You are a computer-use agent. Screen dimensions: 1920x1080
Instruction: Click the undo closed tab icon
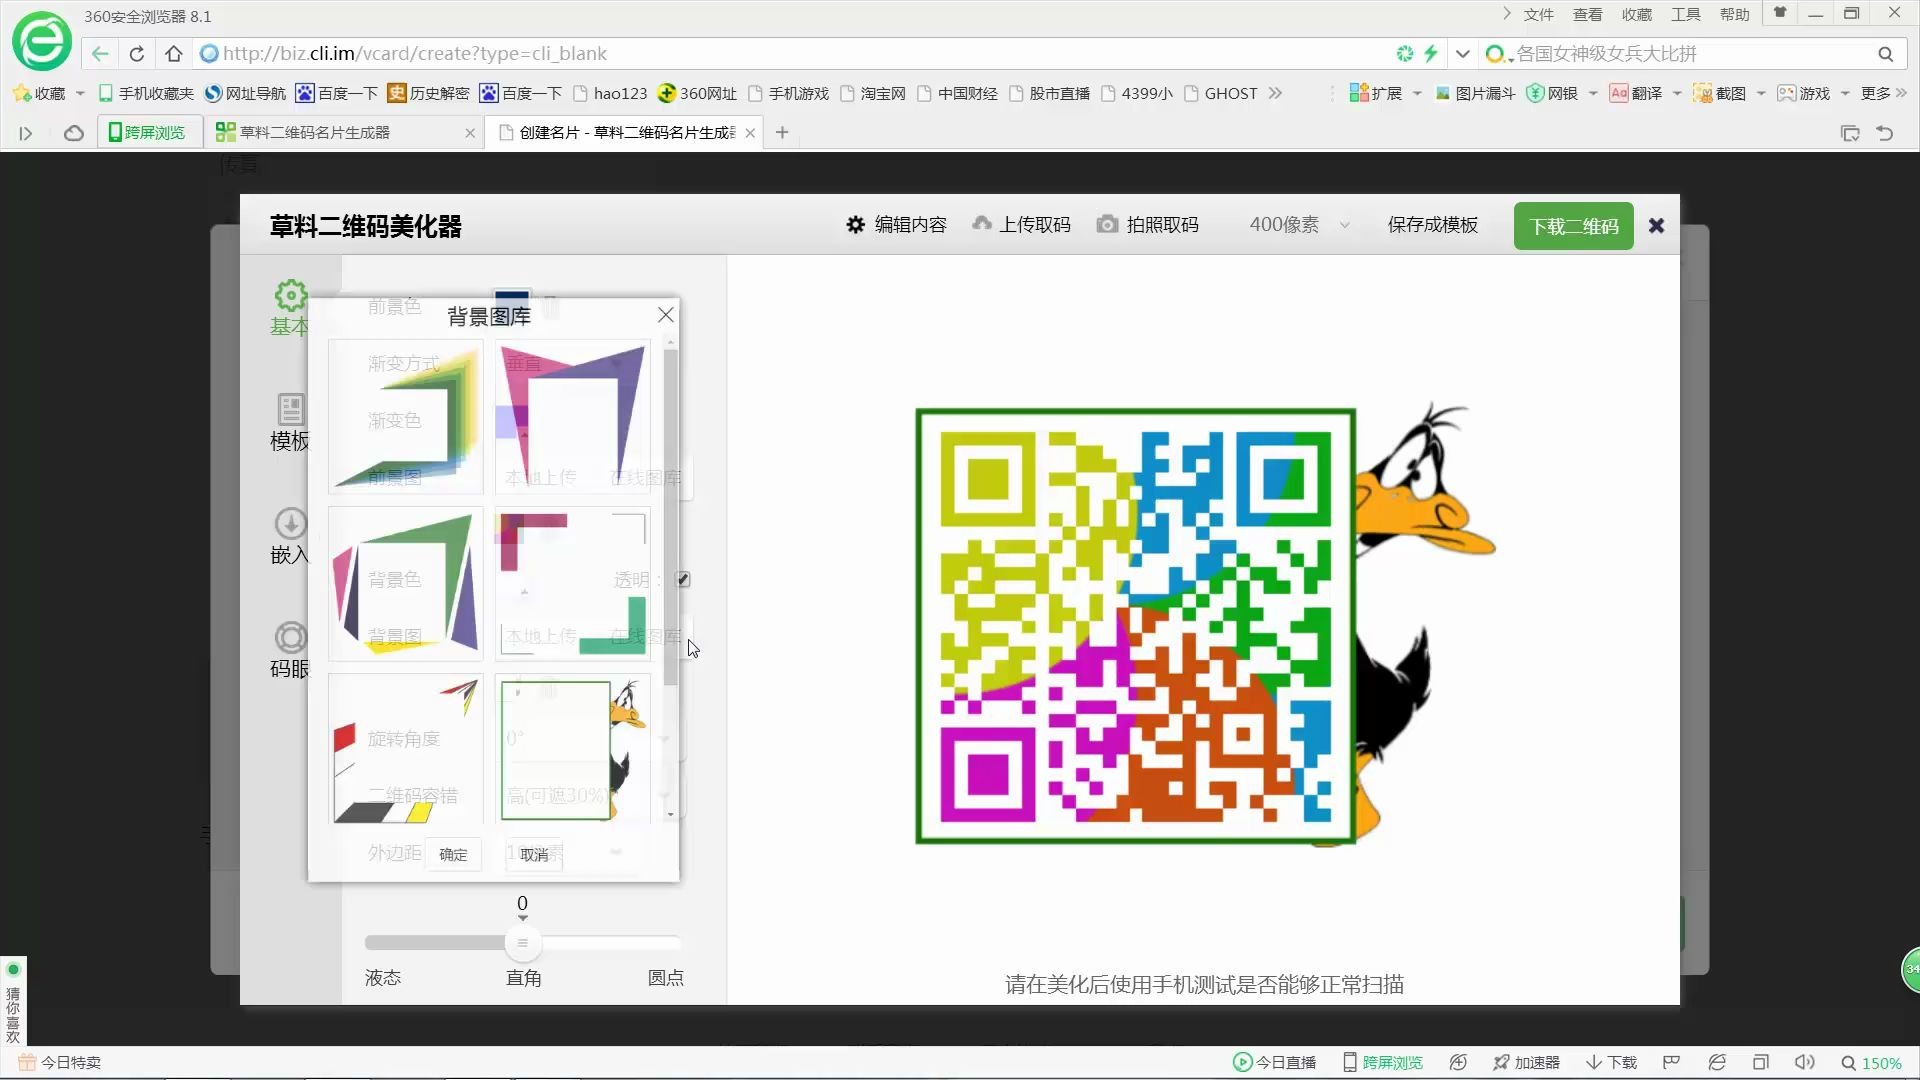point(1885,133)
